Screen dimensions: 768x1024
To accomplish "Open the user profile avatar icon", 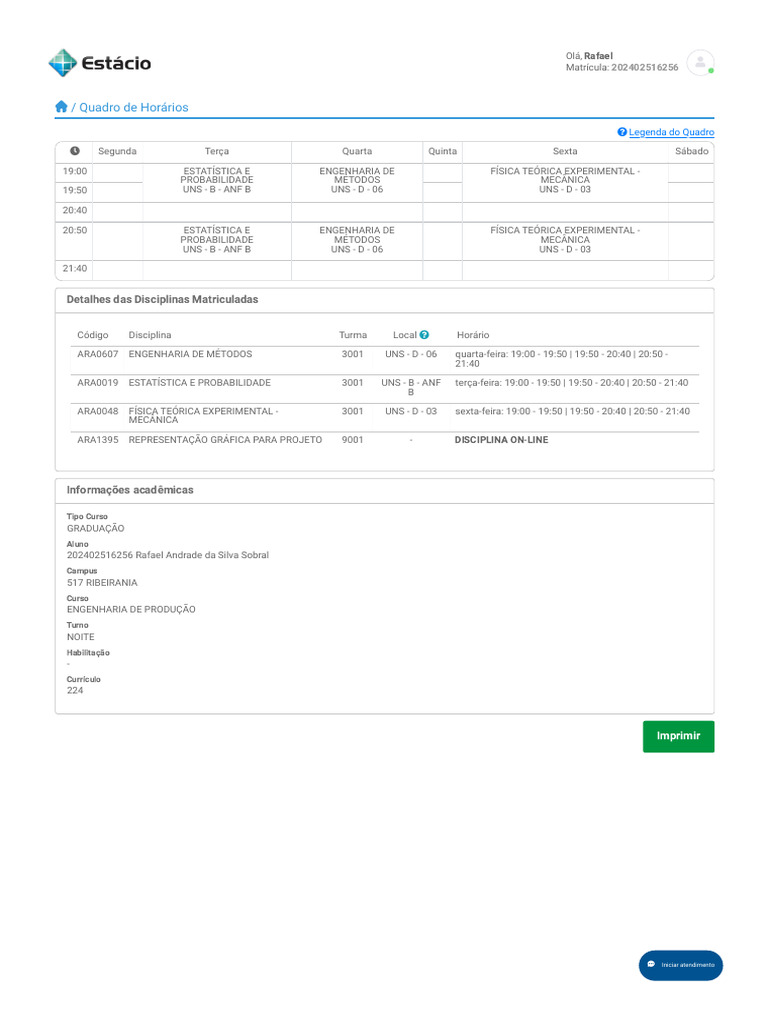I will click(x=700, y=63).
